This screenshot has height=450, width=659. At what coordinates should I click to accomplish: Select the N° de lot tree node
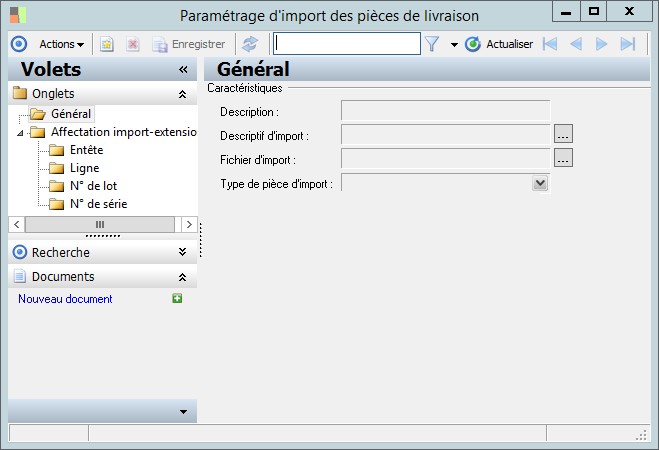95,186
